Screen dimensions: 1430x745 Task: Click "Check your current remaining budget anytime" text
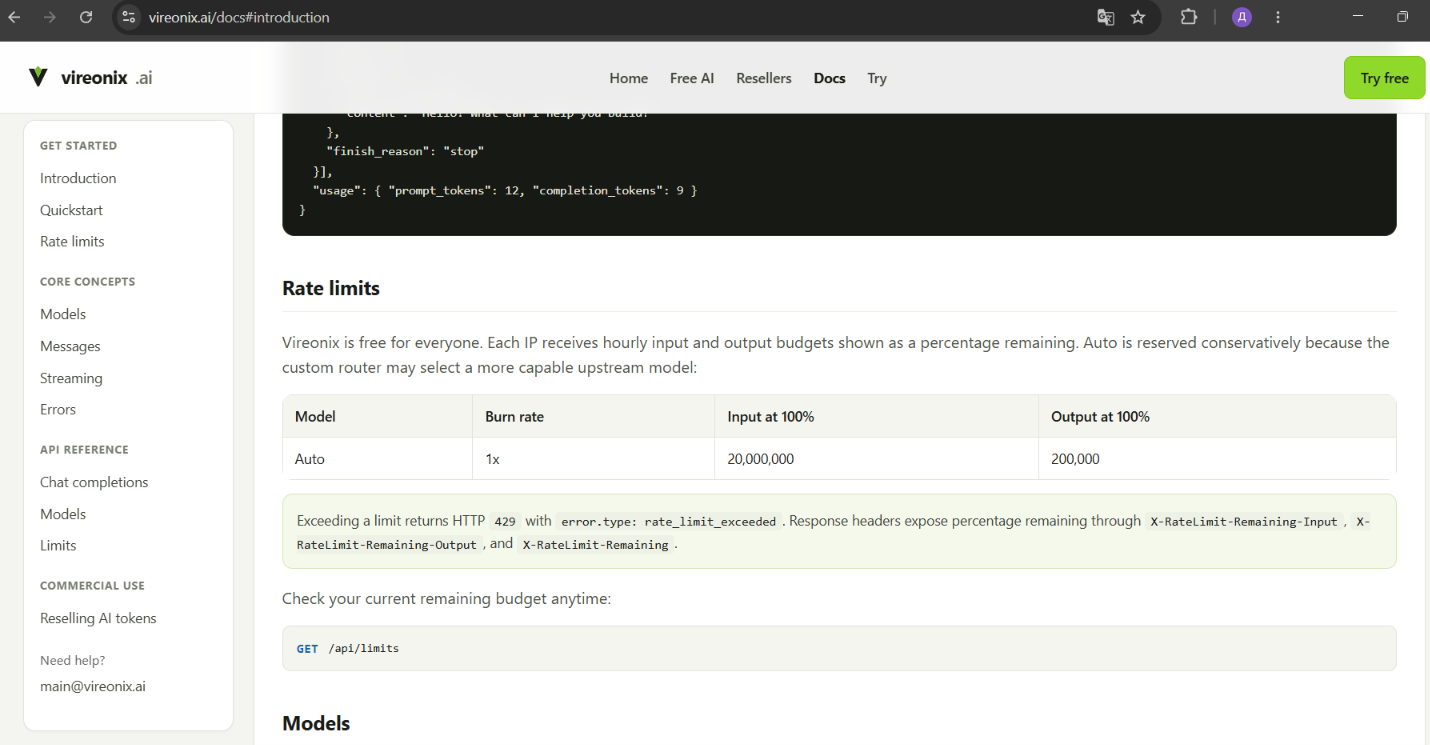click(x=446, y=599)
